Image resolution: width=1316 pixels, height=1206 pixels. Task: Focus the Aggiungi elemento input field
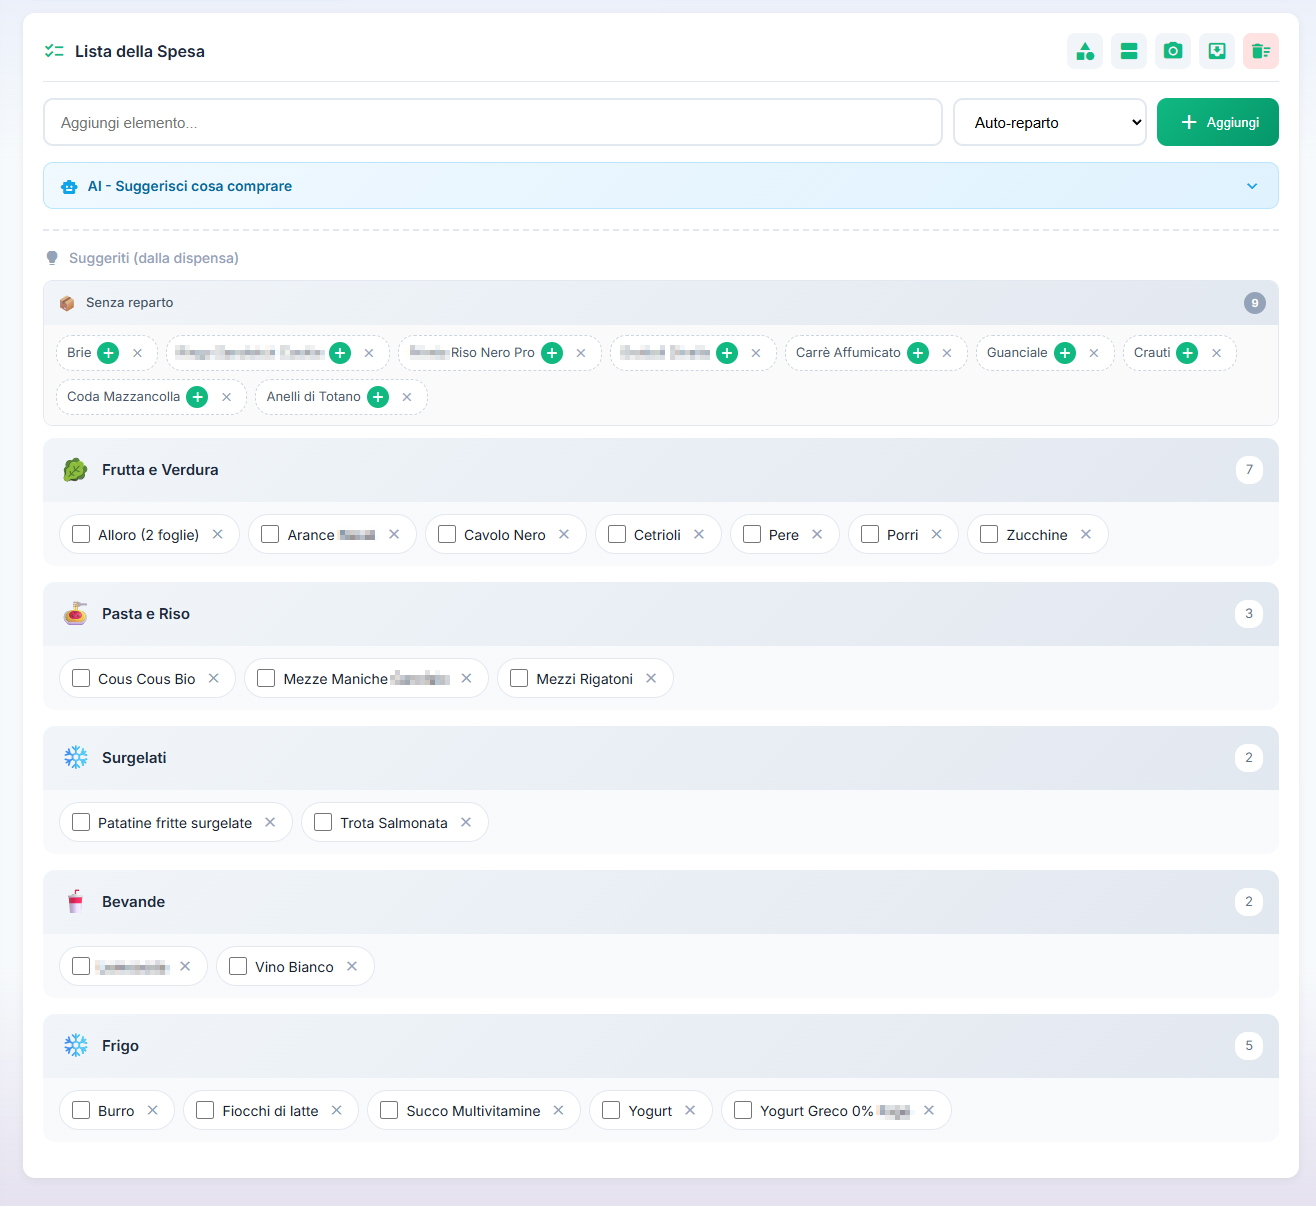pyautogui.click(x=493, y=122)
